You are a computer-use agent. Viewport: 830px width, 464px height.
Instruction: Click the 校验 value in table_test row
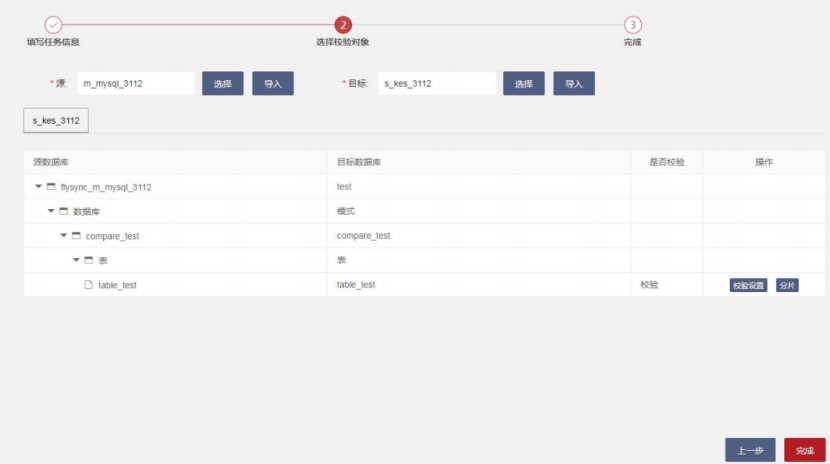[x=649, y=285]
